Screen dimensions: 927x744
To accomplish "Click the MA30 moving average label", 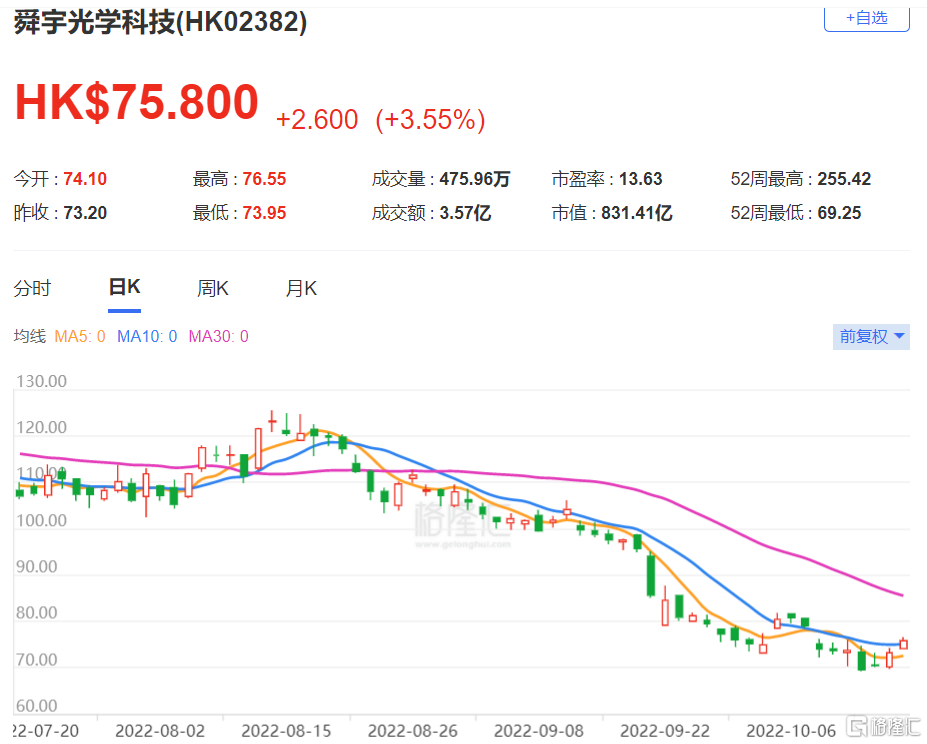I will pos(219,337).
